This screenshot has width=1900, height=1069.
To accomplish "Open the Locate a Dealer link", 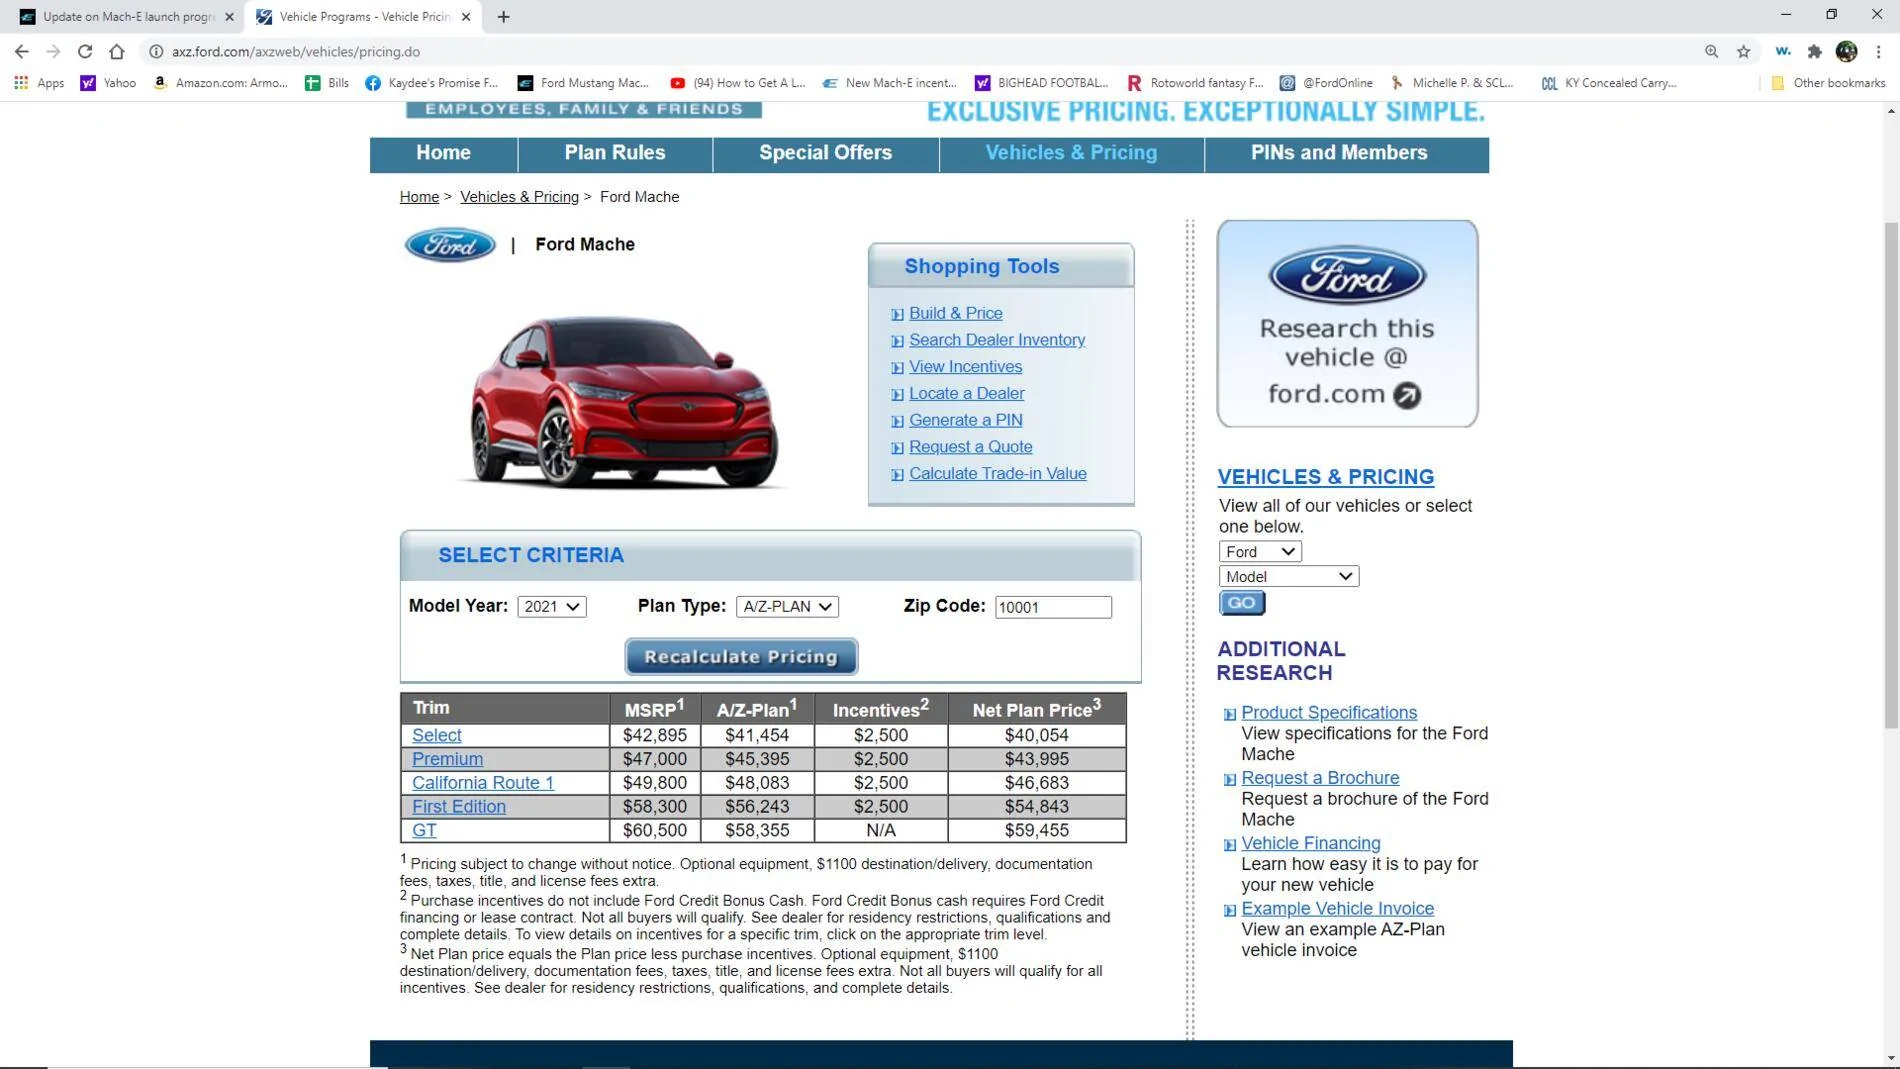I will [966, 394].
